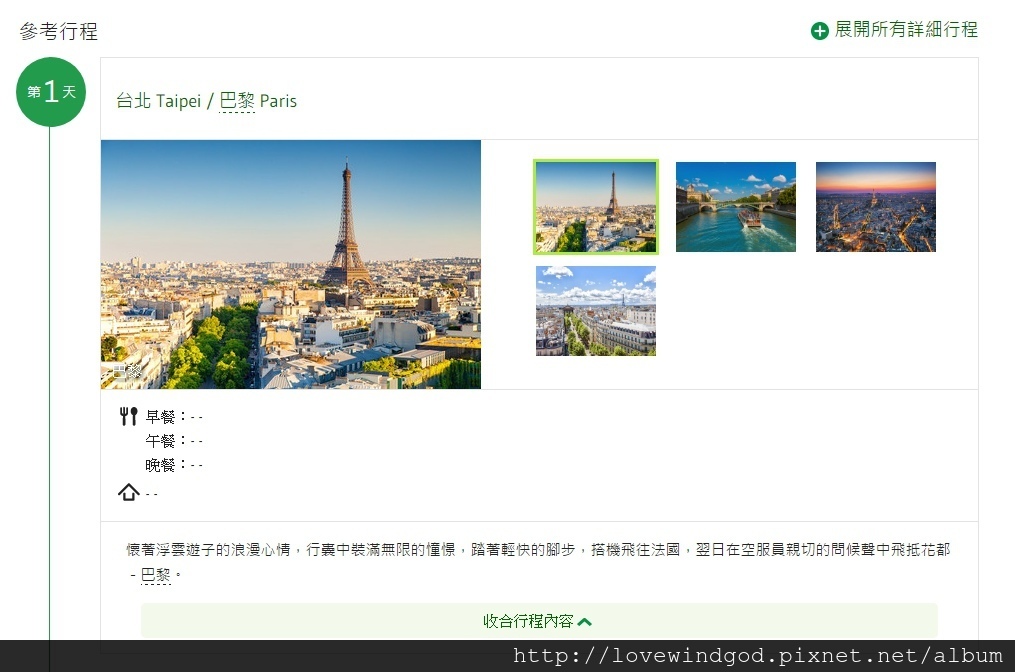Click the house accommodation icon
This screenshot has width=1015, height=672.
tap(129, 493)
